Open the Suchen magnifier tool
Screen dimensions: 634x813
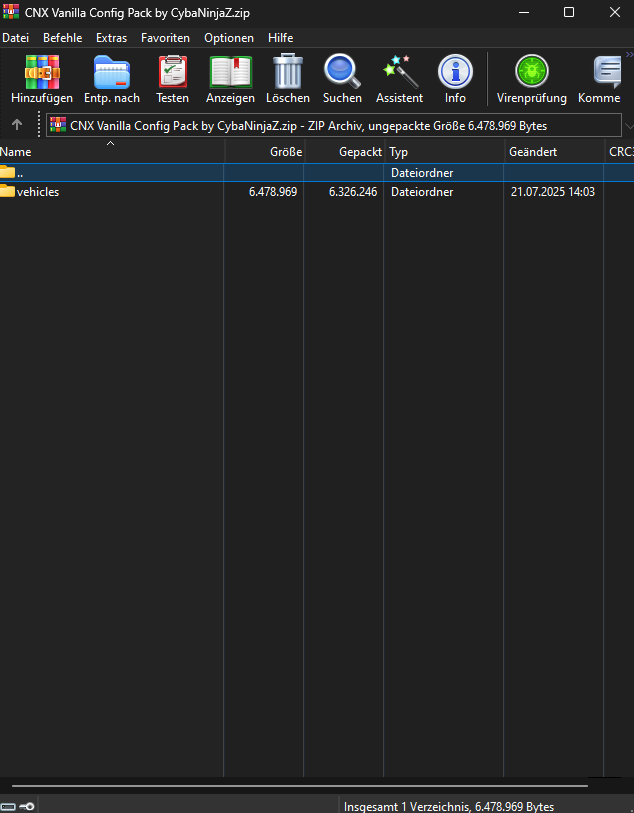(x=342, y=71)
